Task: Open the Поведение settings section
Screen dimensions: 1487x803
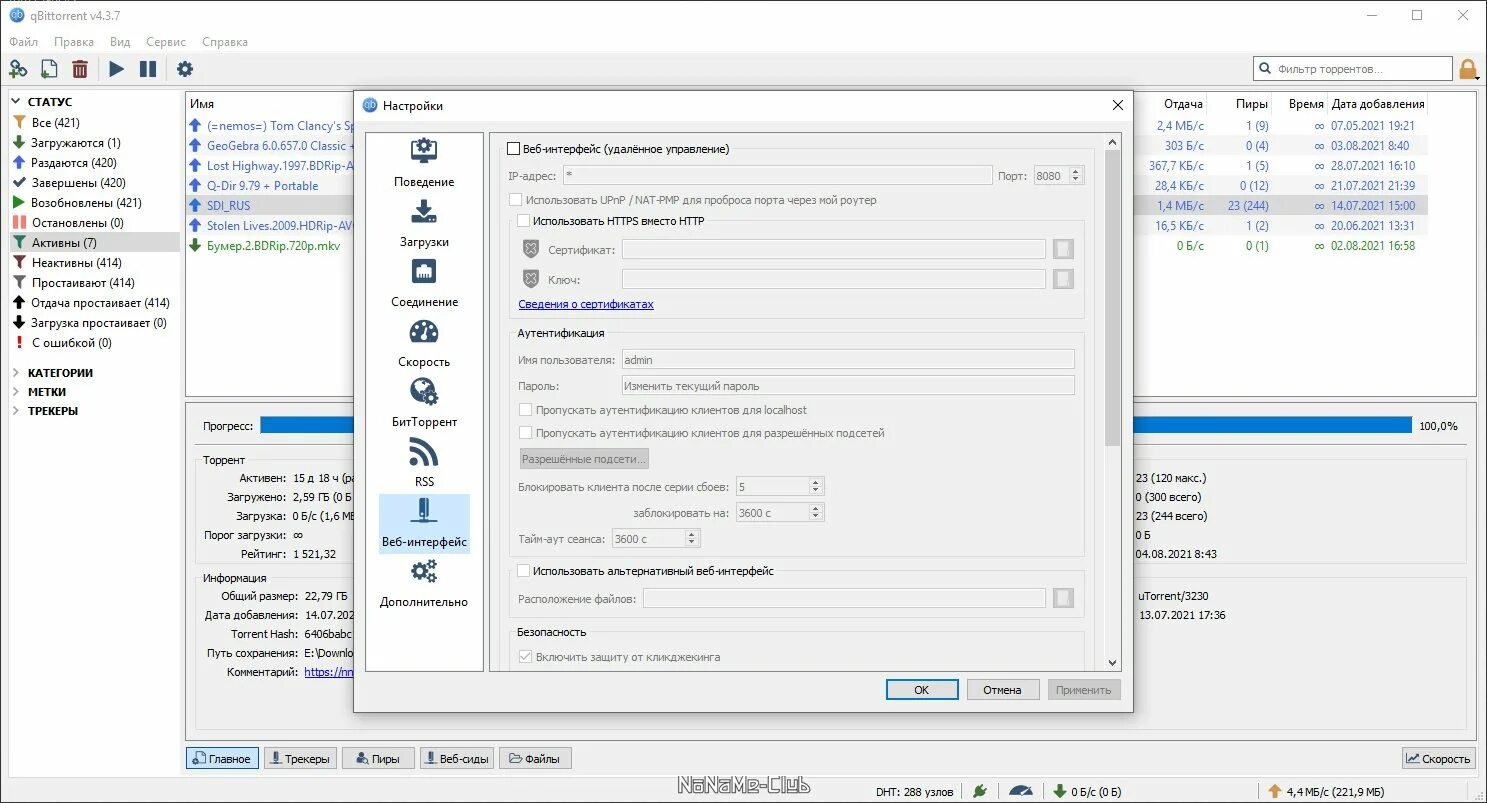Action: 424,163
